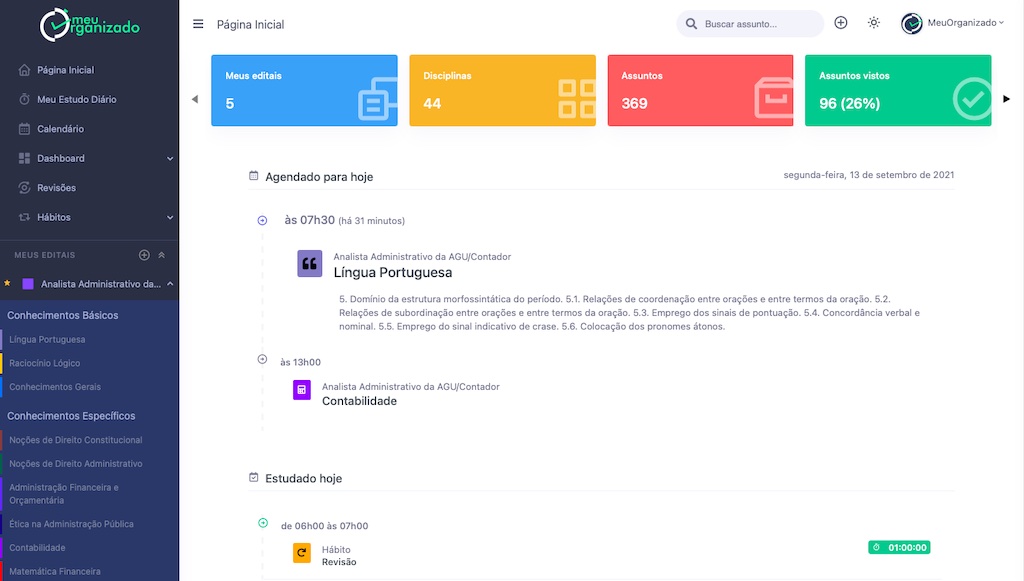The height and width of the screenshot is (581, 1024).
Task: Click into the Buscar assunto search field
Action: pos(750,24)
